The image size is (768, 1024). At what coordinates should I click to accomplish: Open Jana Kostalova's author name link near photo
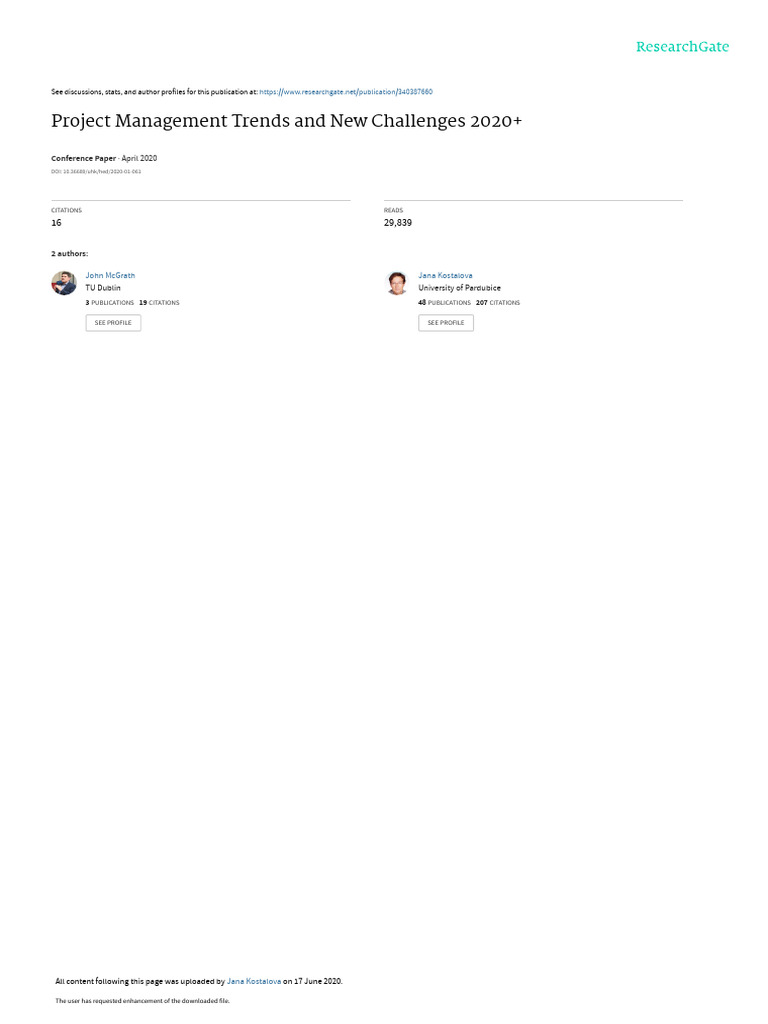445,276
